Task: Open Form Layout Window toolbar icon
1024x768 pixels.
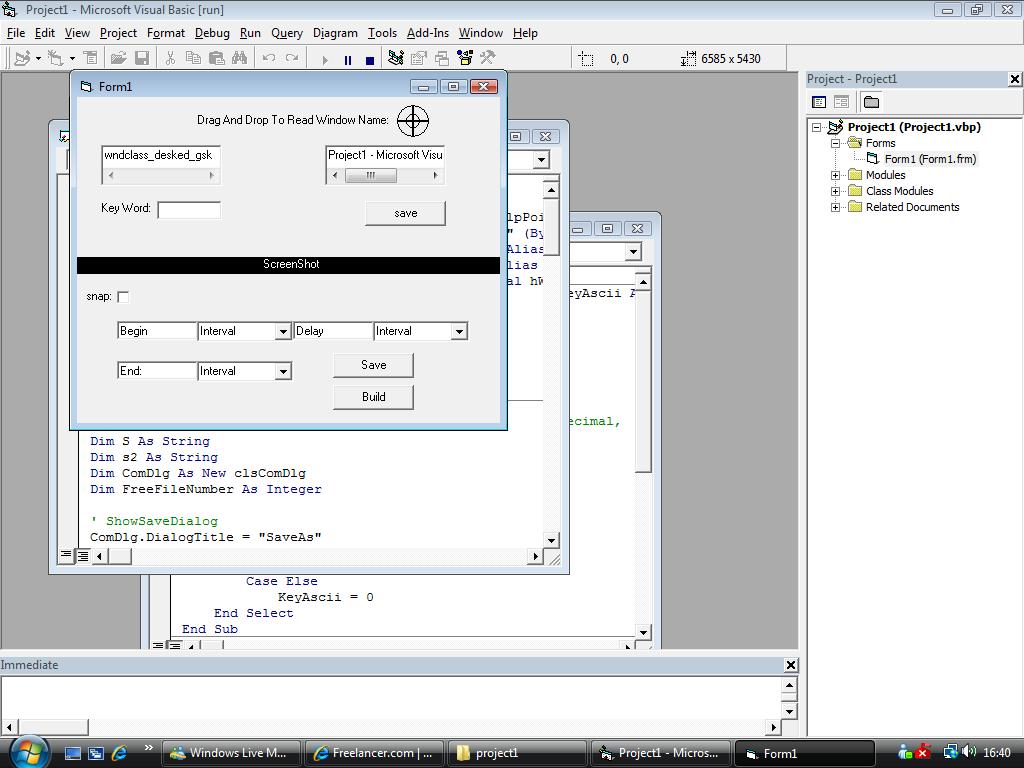Action: (x=442, y=58)
